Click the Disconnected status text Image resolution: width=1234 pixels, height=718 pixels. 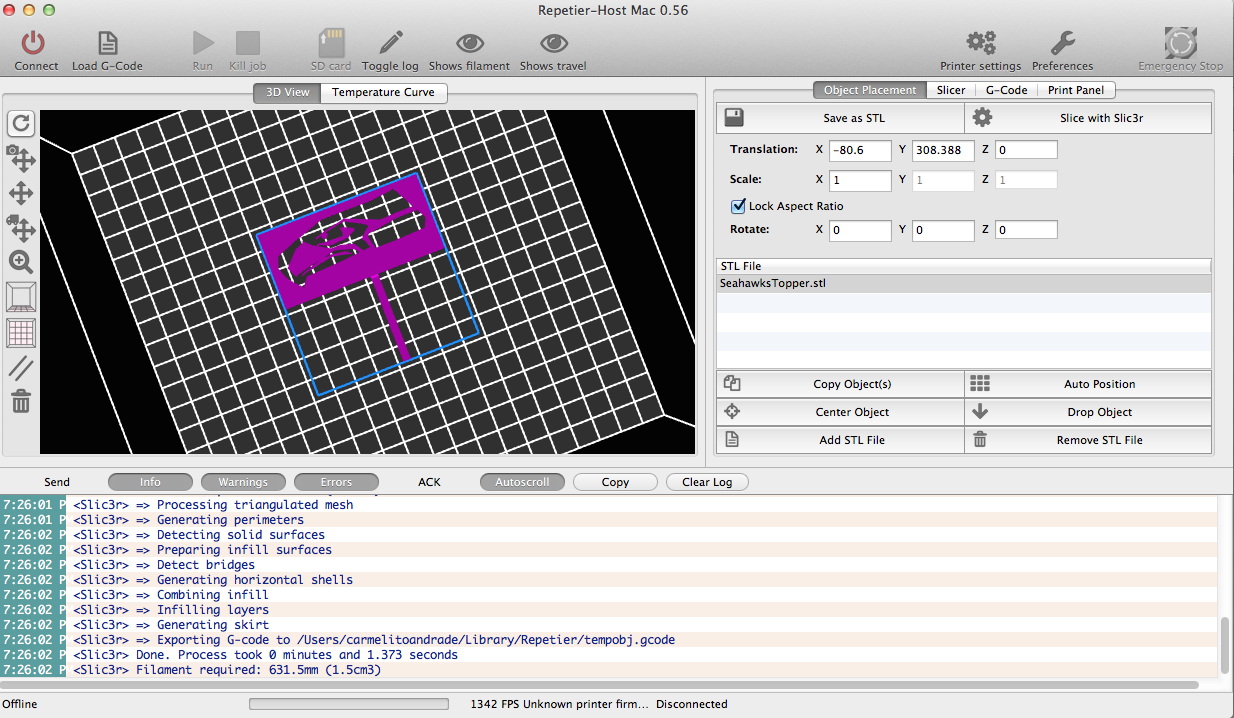(x=692, y=704)
